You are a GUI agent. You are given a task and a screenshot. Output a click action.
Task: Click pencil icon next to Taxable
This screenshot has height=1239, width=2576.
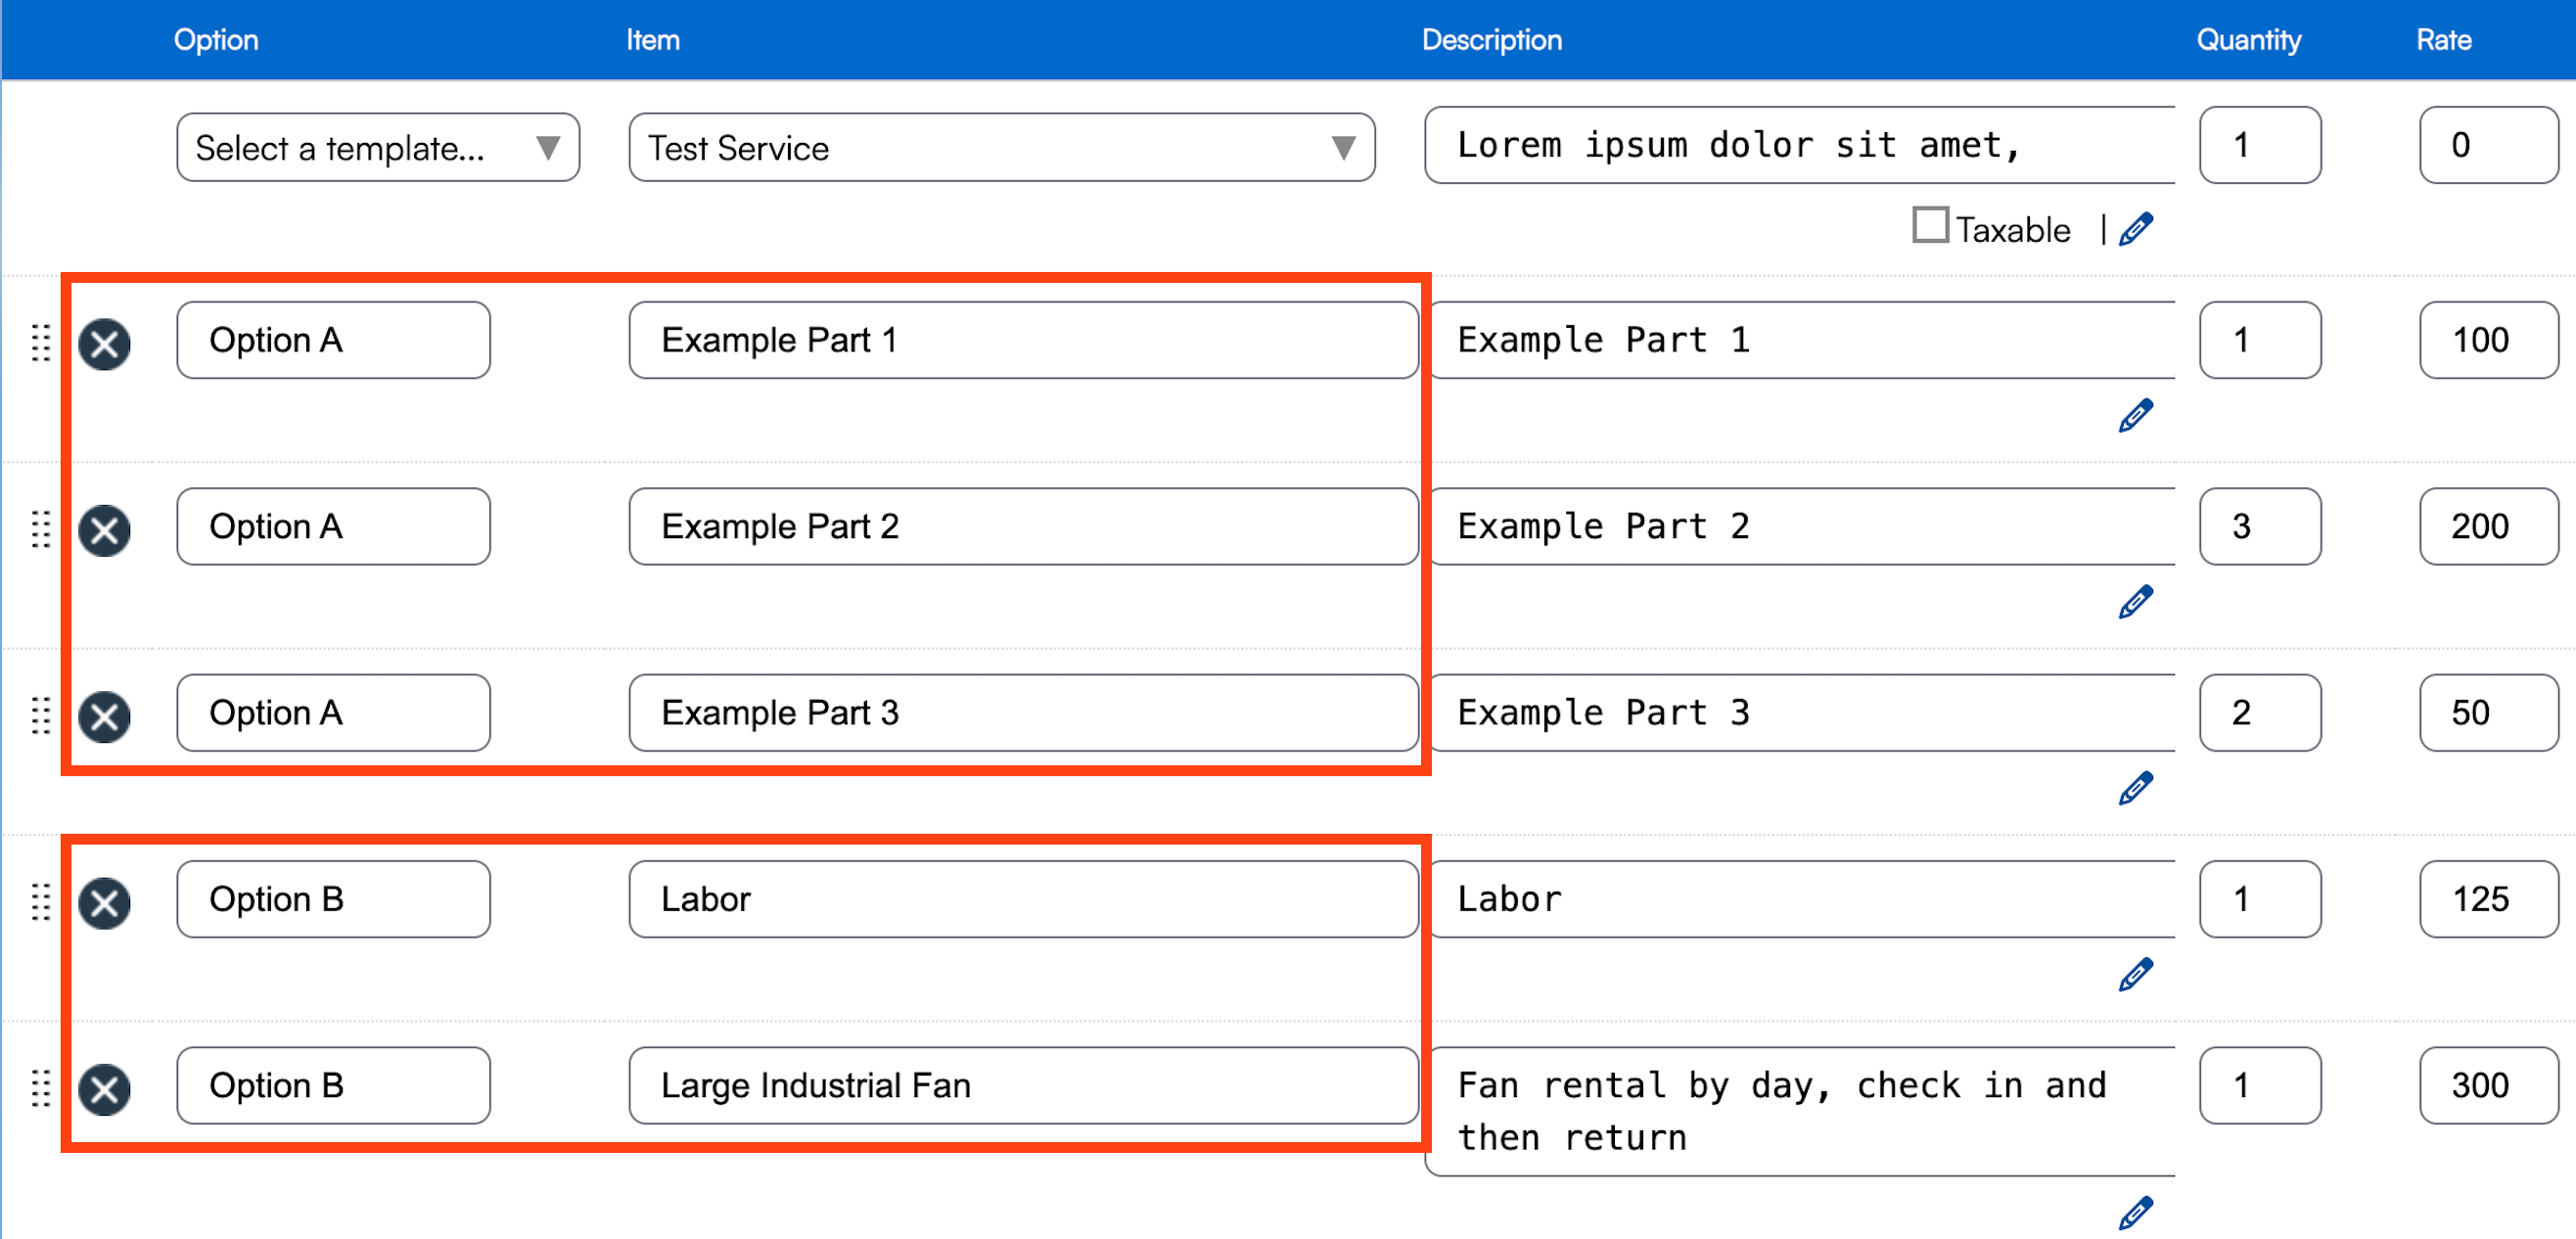click(x=2135, y=230)
